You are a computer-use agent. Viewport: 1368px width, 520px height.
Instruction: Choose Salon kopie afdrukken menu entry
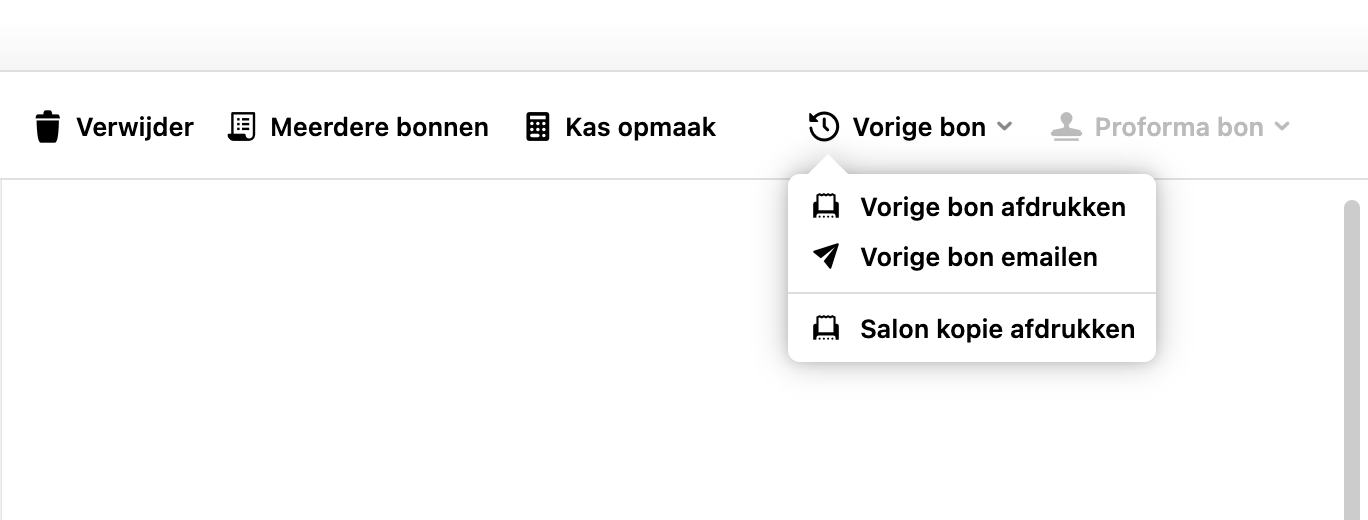pyautogui.click(x=997, y=329)
